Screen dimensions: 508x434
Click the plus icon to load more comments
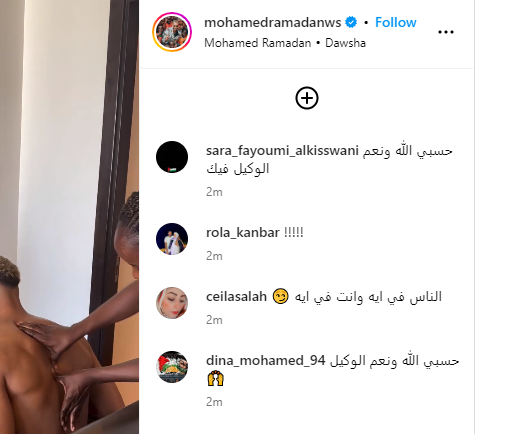[307, 98]
